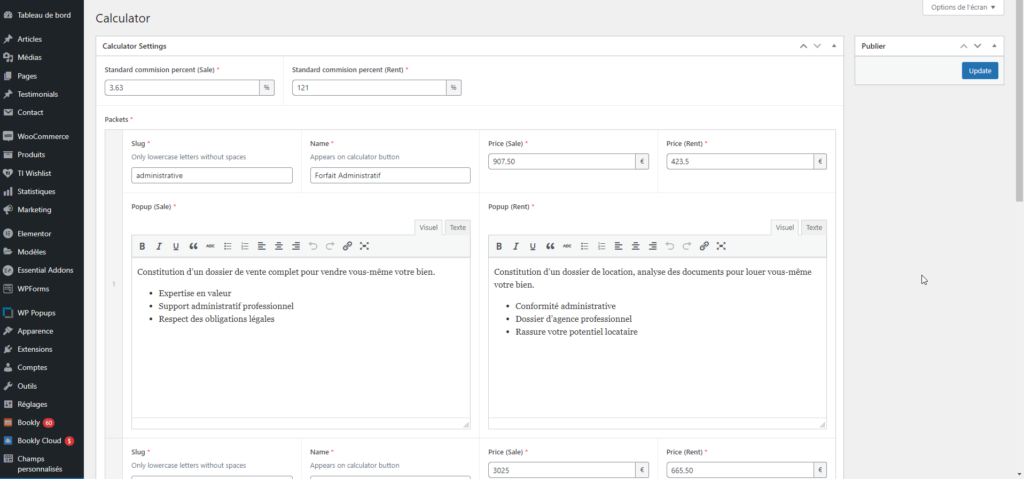Click Price (Sale) field showing 907.50
The width and height of the screenshot is (1024, 479).
click(x=562, y=161)
